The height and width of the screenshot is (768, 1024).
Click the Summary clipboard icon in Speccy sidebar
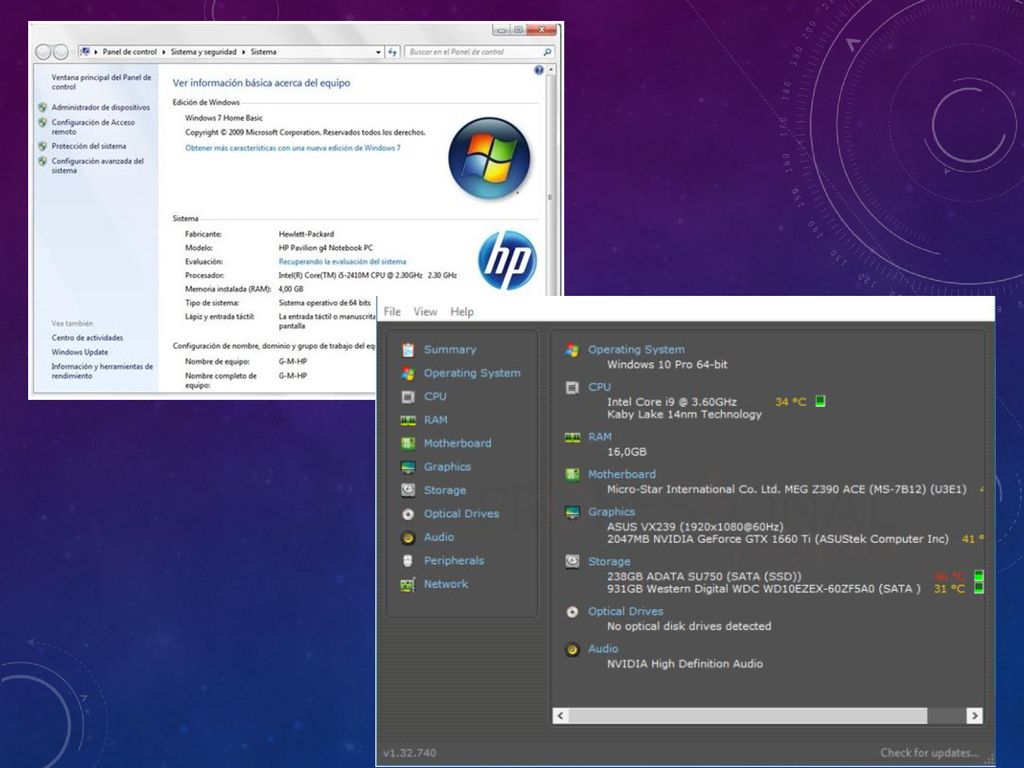click(x=408, y=350)
